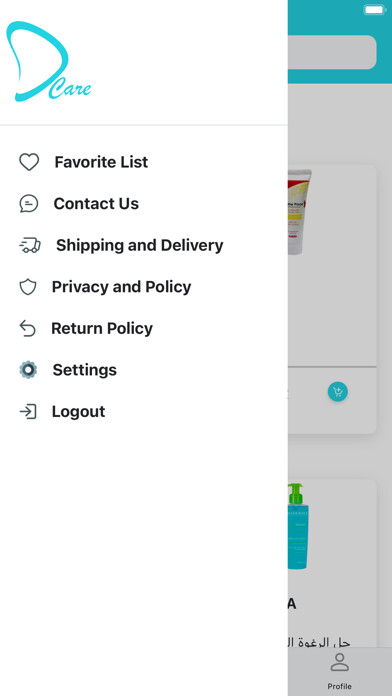Tap the add-to-cart round icon

(338, 392)
